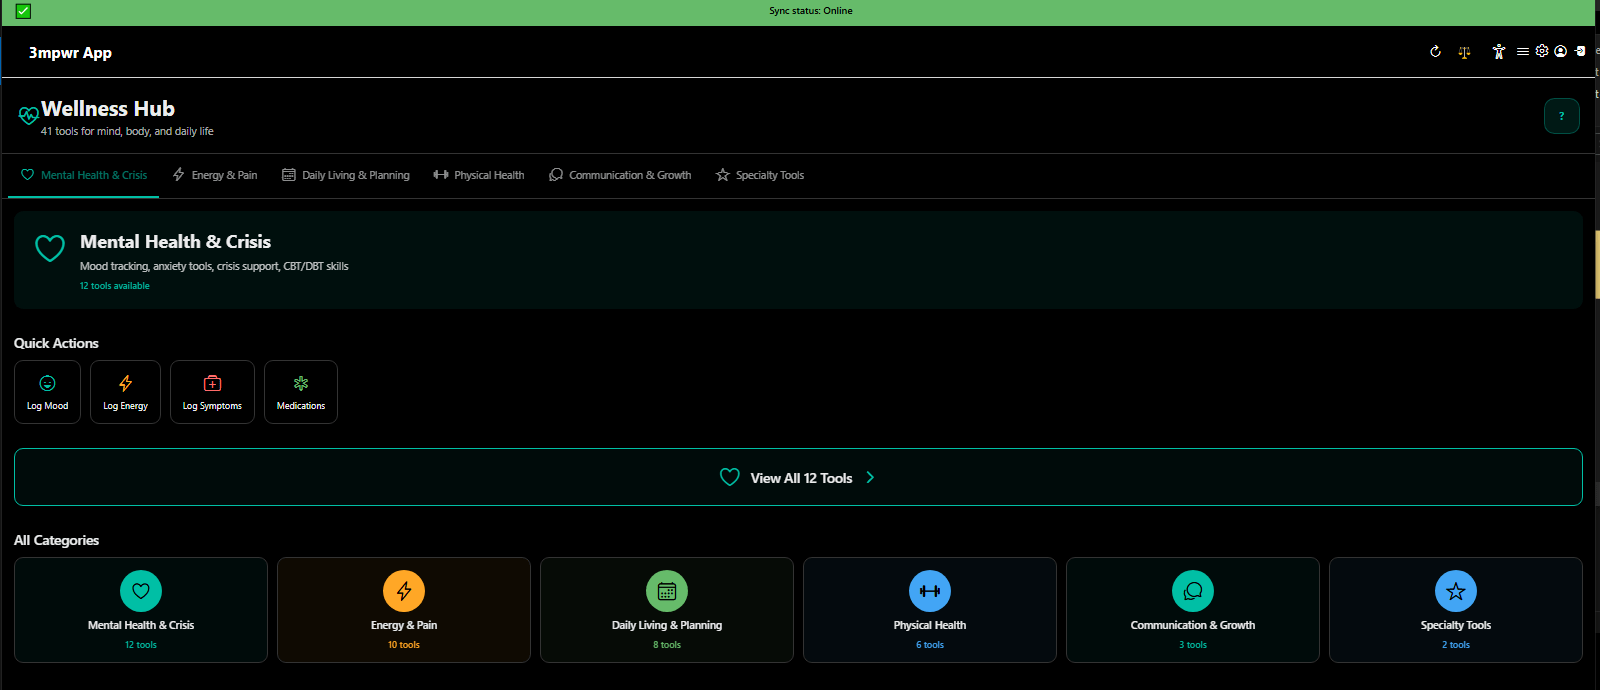The width and height of the screenshot is (1600, 690).
Task: Click the 'Mood tracking, anxiety tools' description text
Action: pyautogui.click(x=214, y=266)
